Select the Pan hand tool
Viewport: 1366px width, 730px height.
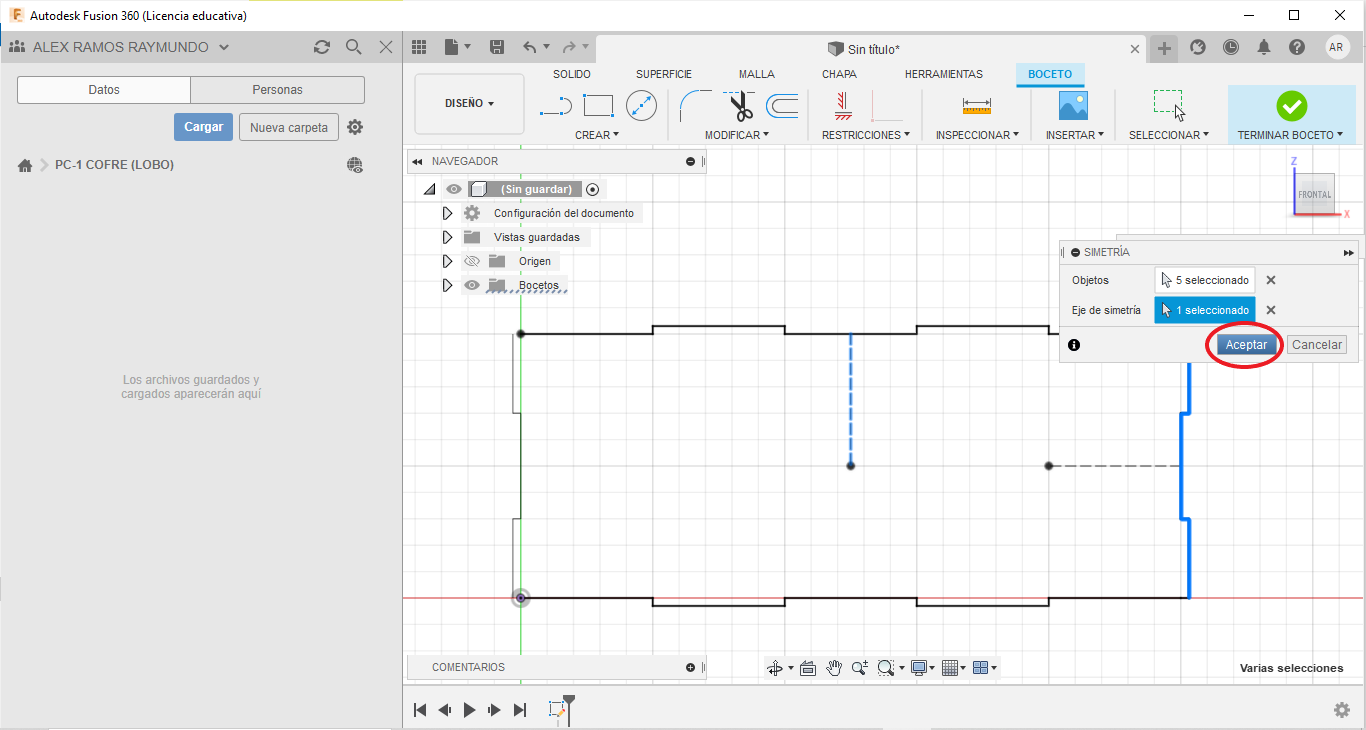coord(834,668)
